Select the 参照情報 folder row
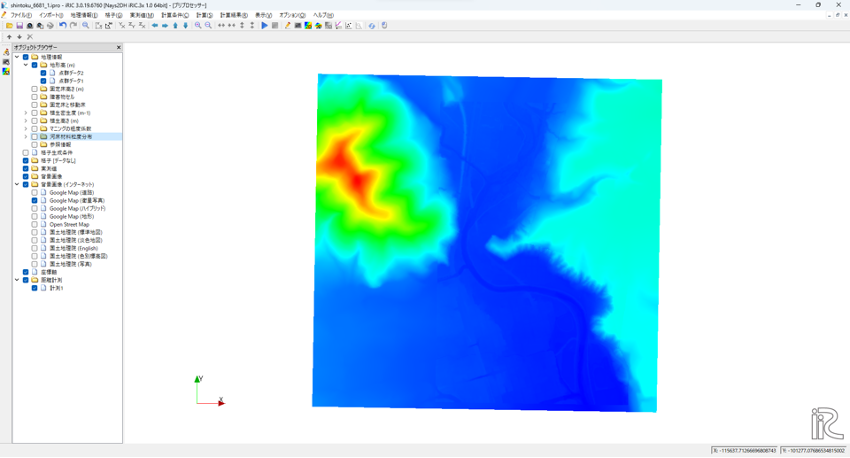The height and width of the screenshot is (458, 850). click(60, 145)
